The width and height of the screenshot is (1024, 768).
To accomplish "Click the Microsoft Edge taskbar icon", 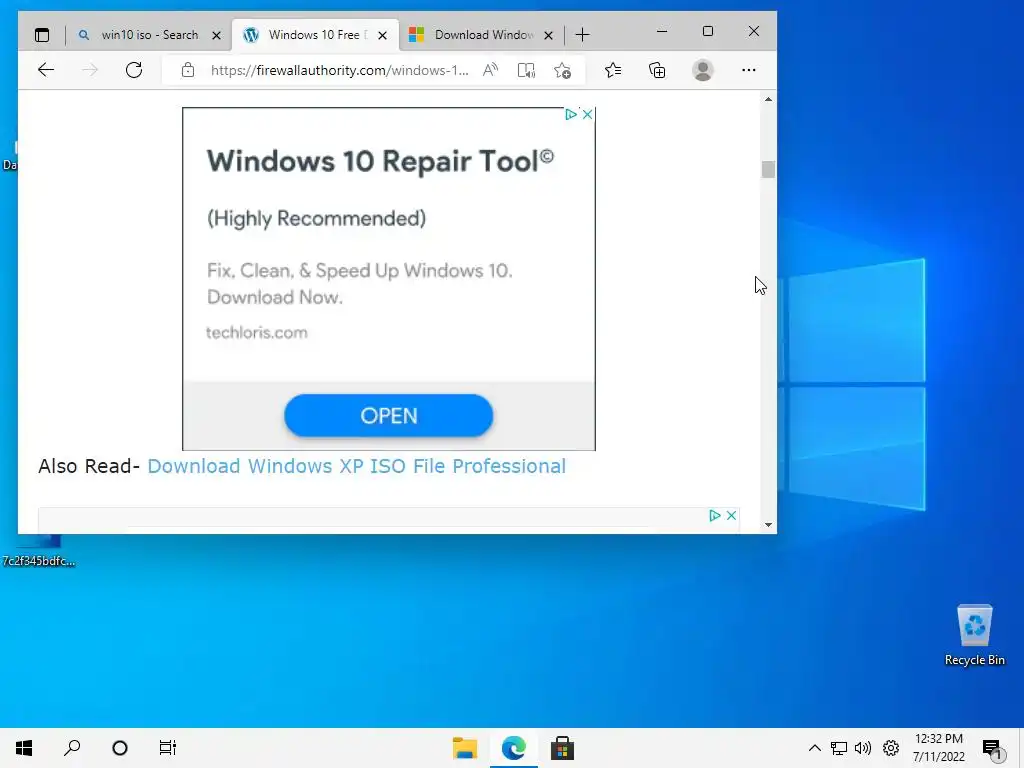I will (x=513, y=748).
